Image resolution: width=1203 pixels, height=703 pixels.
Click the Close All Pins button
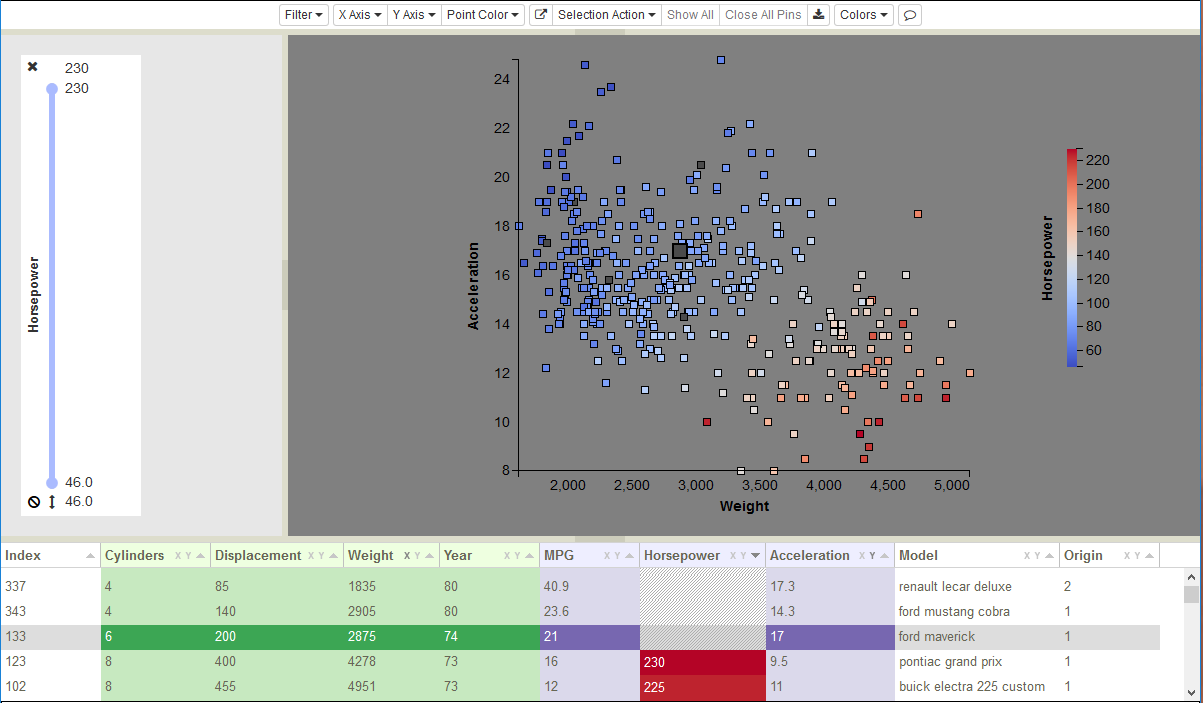pos(763,15)
